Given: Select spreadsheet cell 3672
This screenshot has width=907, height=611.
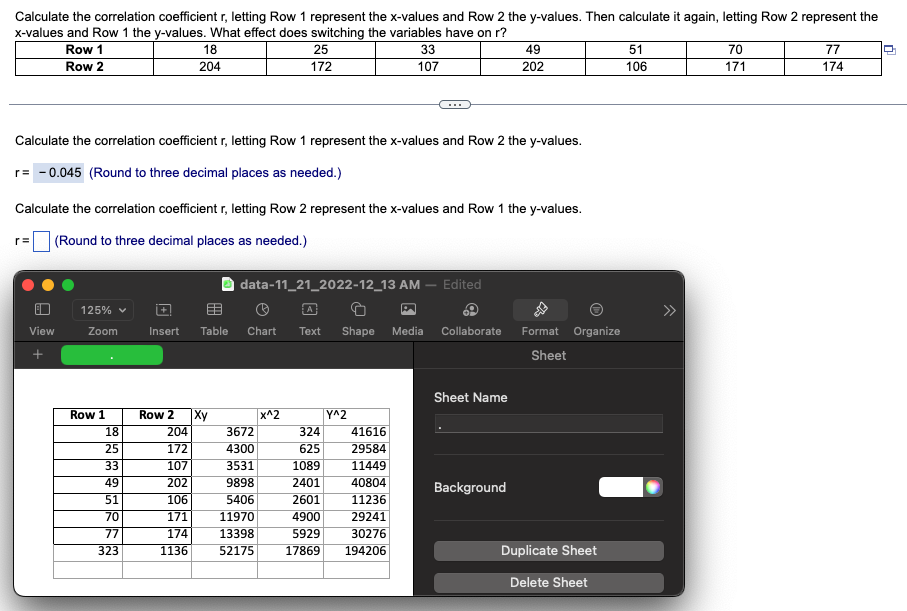Looking at the screenshot, I should [224, 433].
